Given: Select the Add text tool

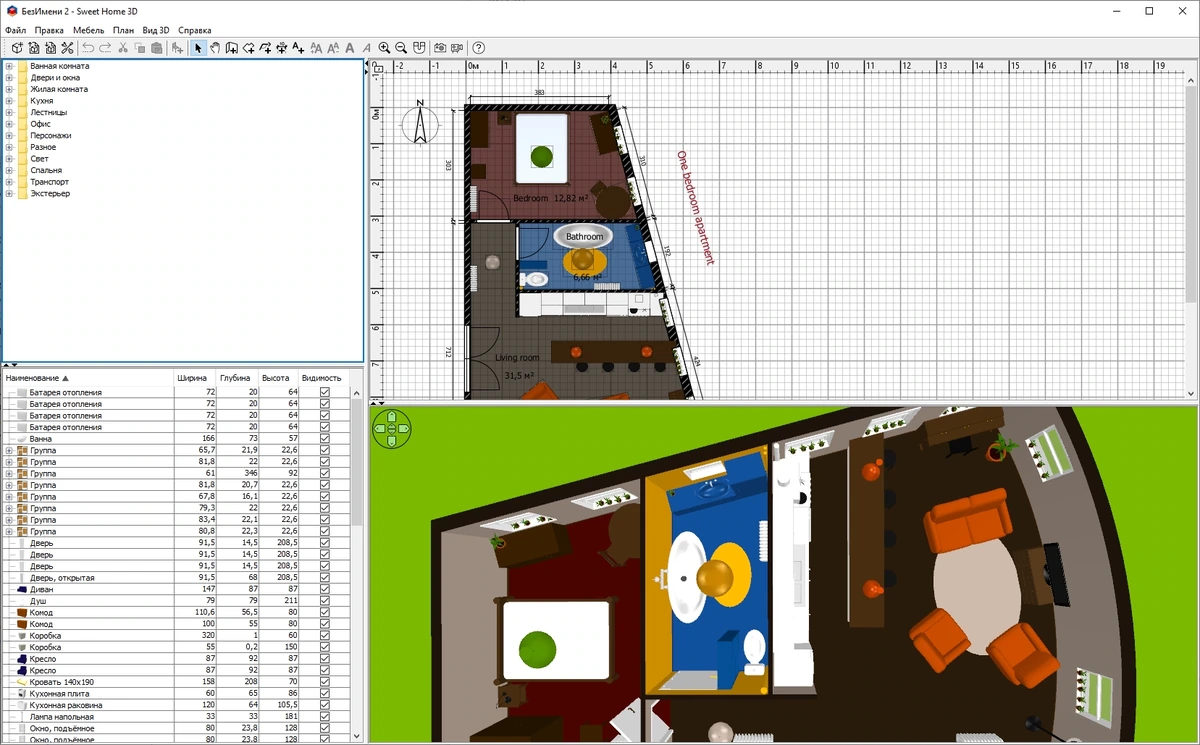Looking at the screenshot, I should click(x=298, y=48).
